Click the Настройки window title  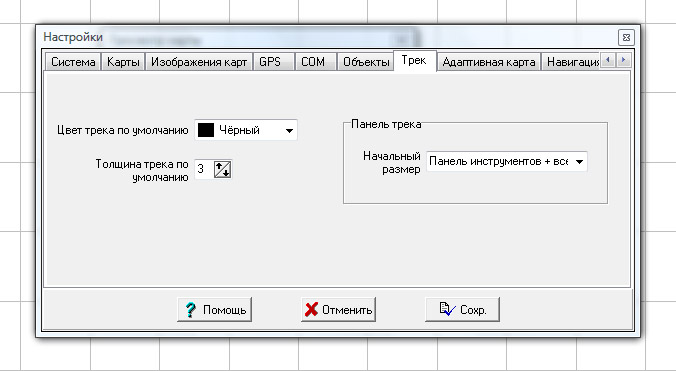(73, 37)
